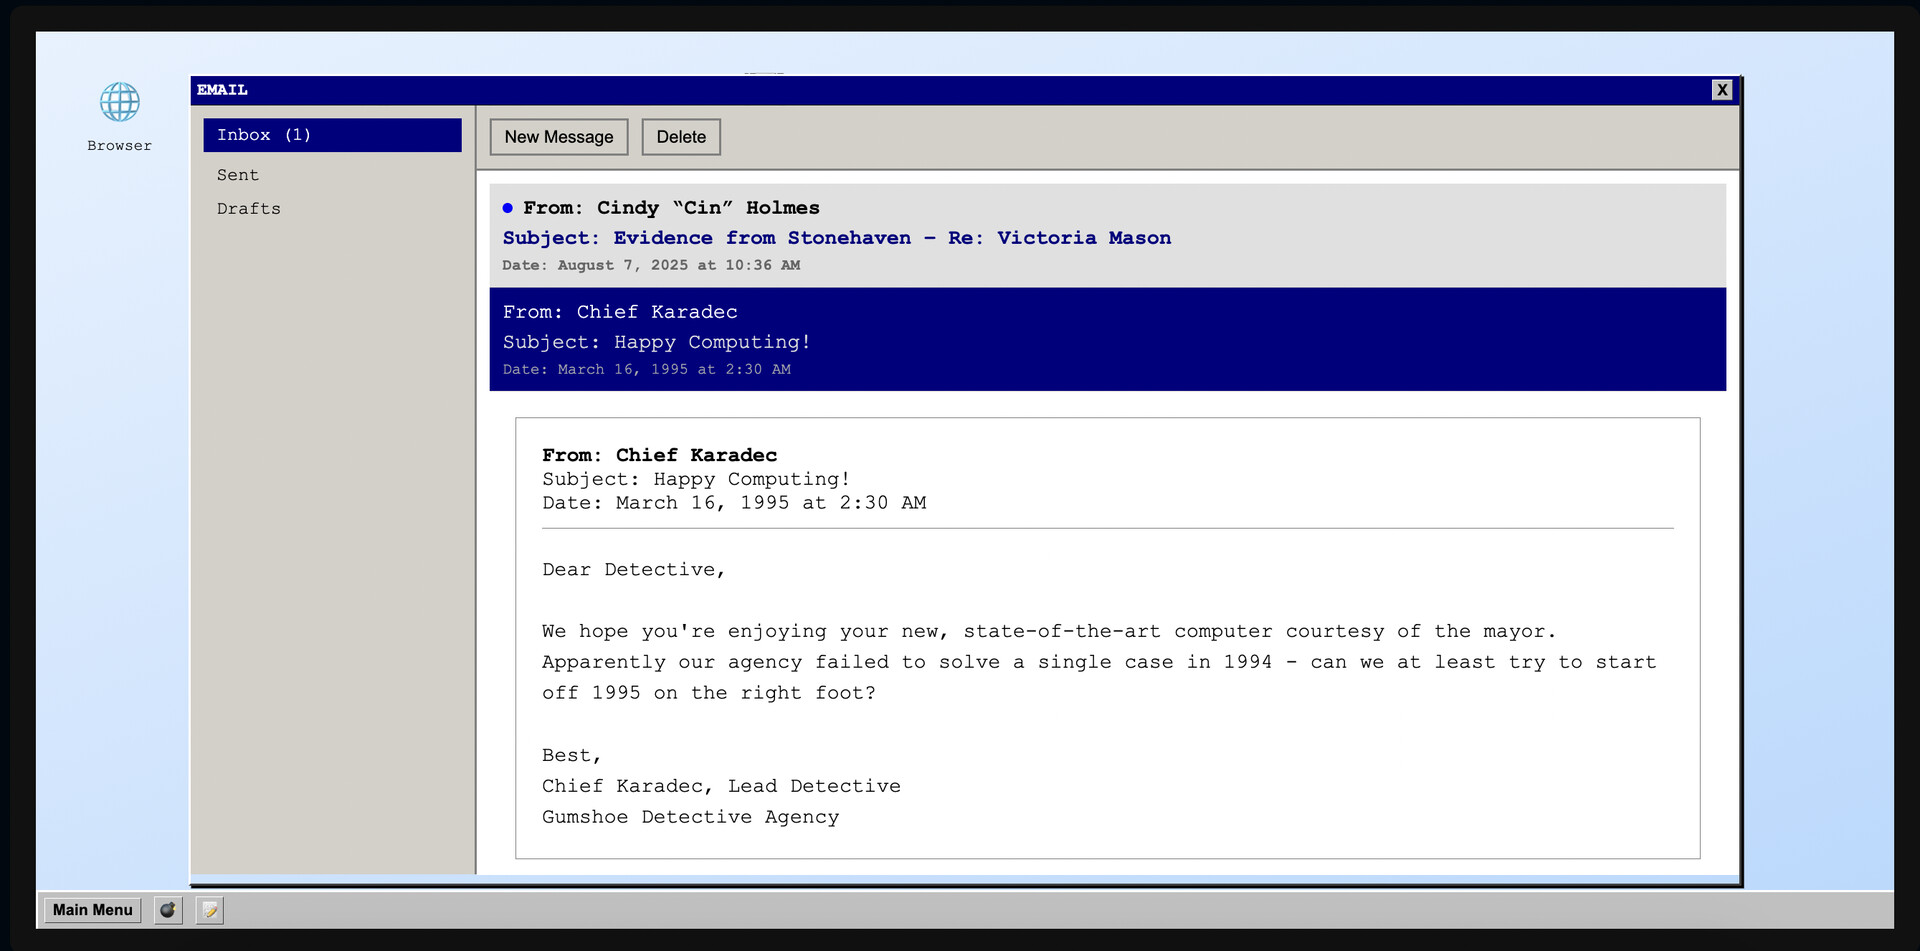Click the August 7, 2025 date line
1920x951 pixels.
click(x=651, y=265)
